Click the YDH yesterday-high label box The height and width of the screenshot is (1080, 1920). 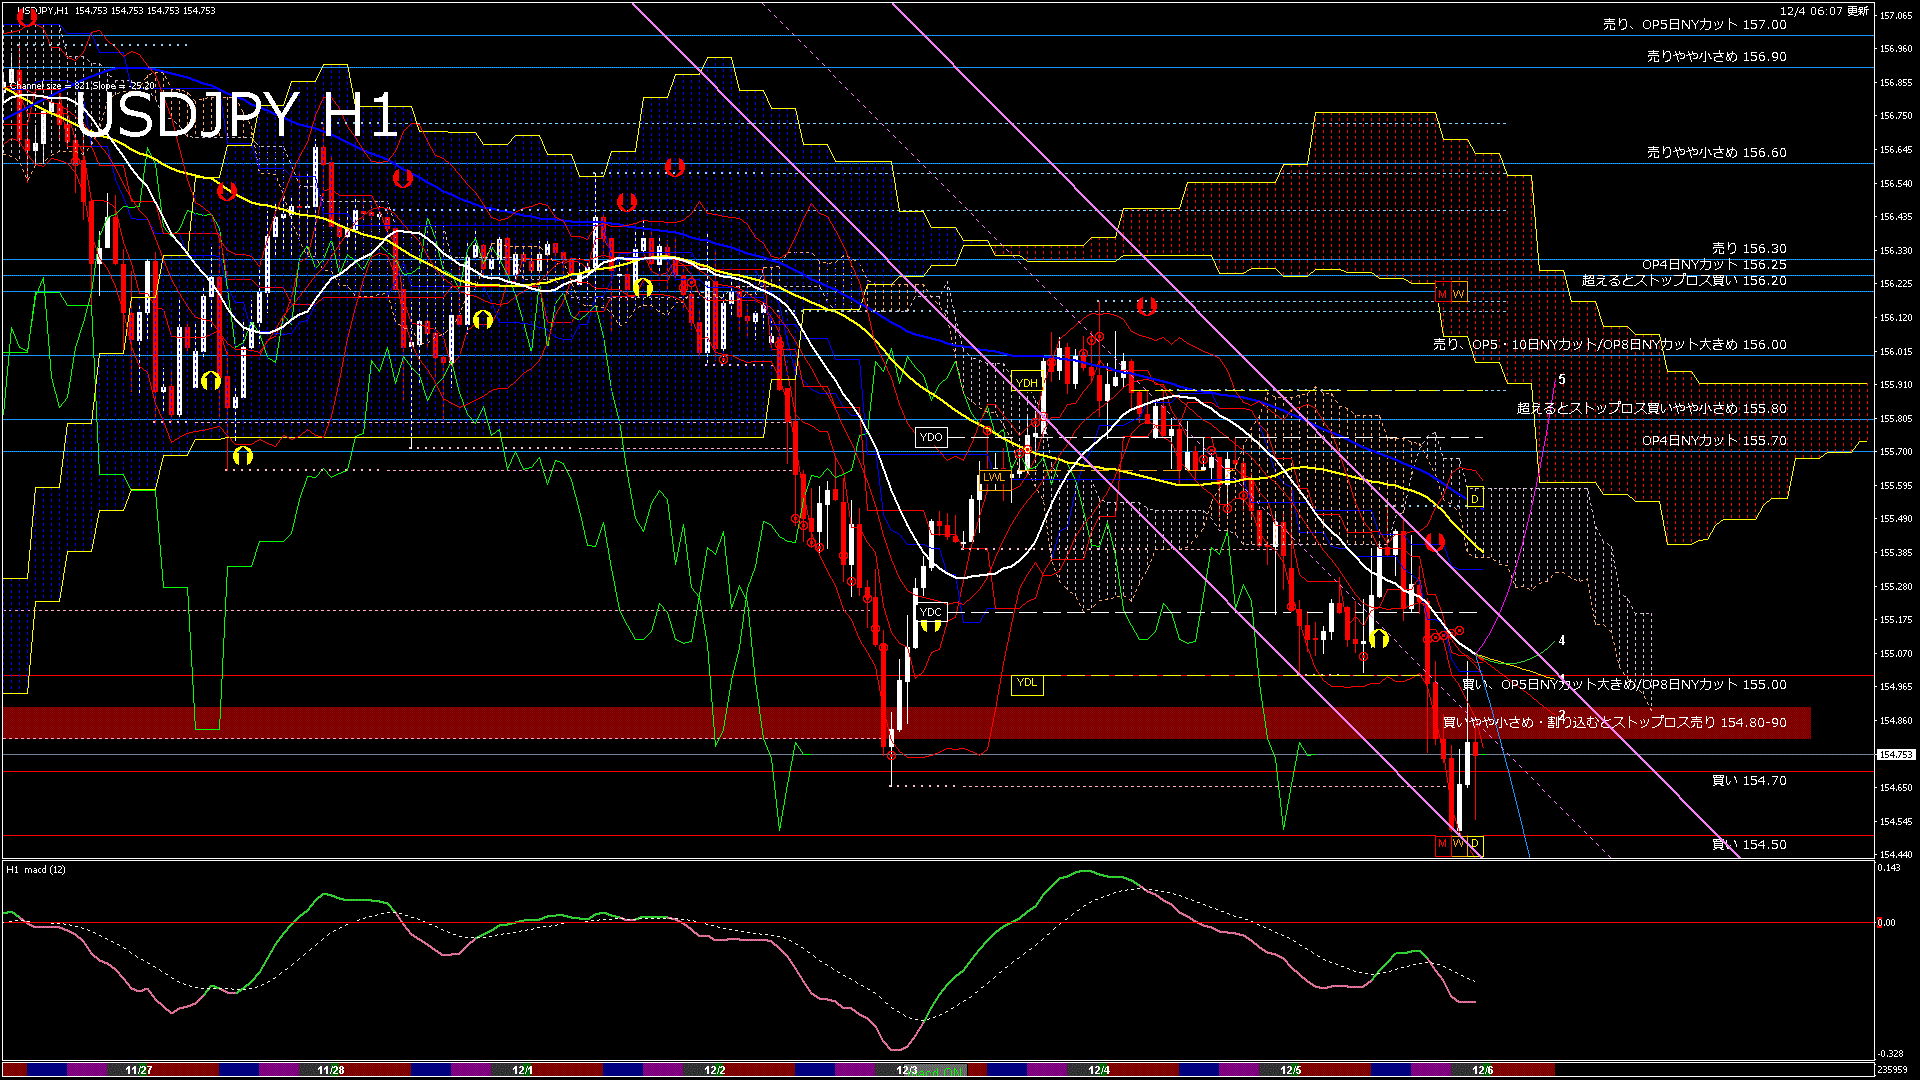[x=1028, y=382]
